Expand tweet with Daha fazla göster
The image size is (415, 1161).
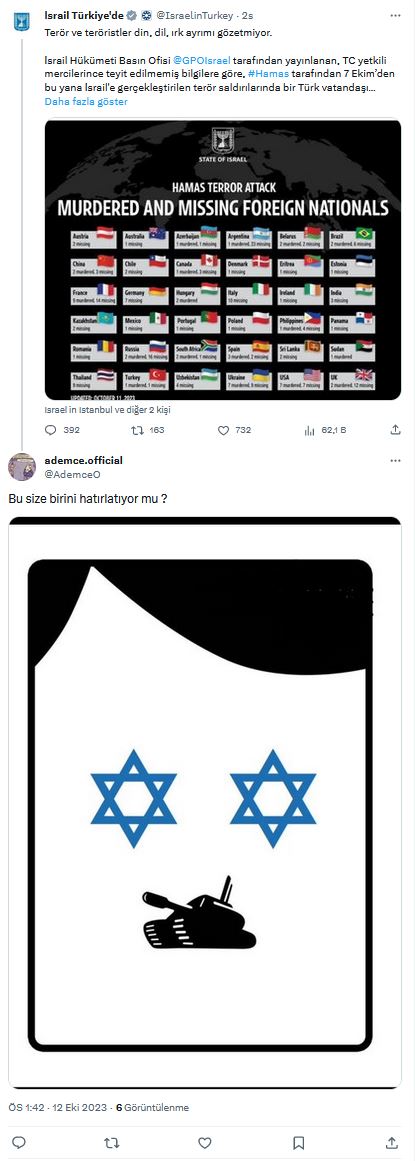(x=86, y=101)
